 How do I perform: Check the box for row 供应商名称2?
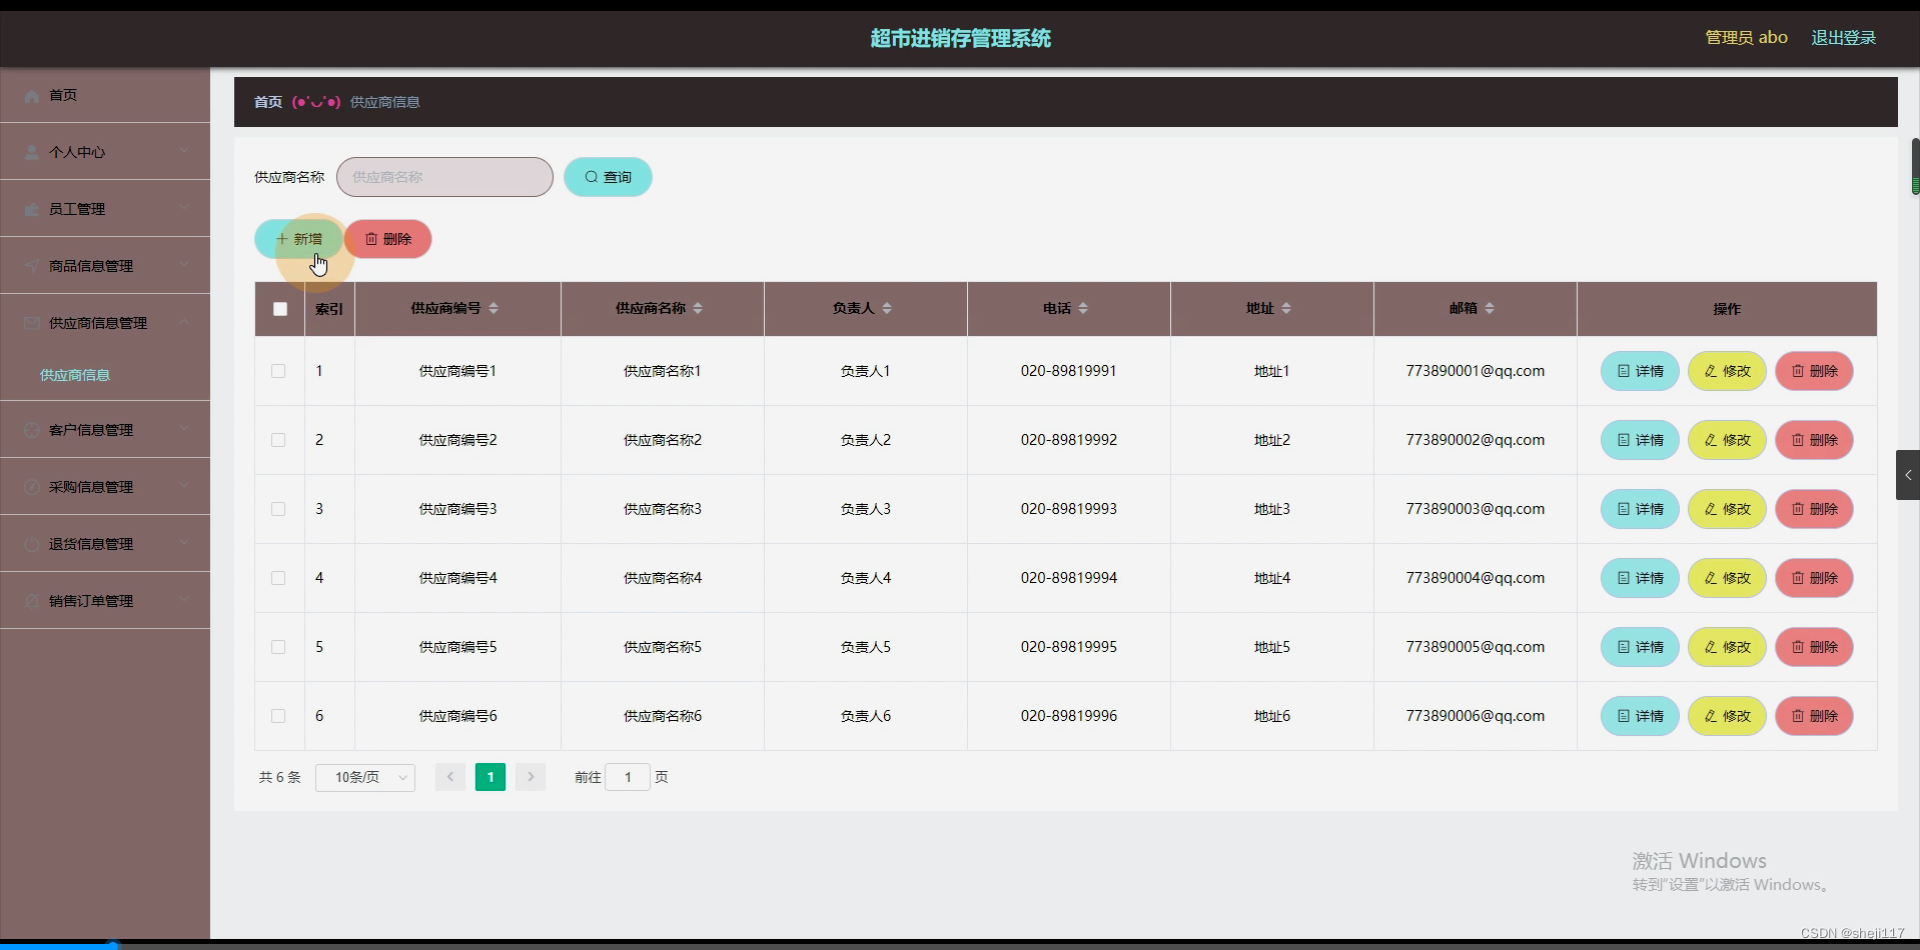279,440
